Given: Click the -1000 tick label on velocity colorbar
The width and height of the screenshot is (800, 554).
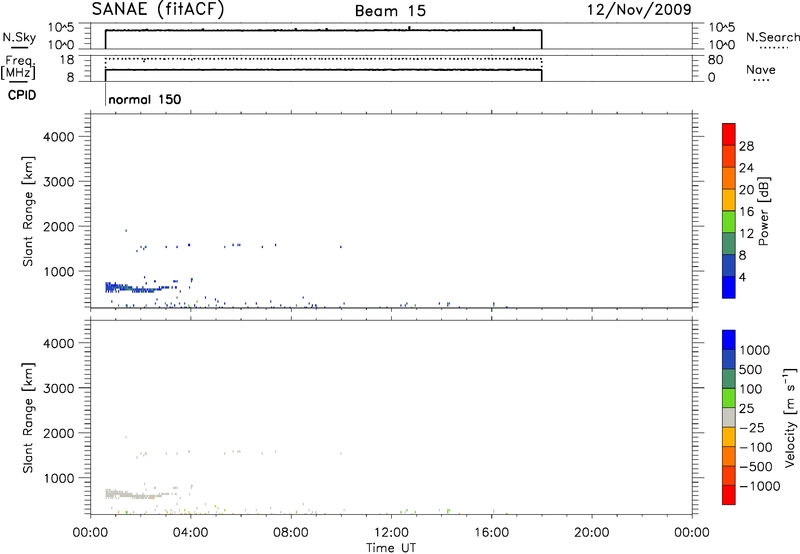Looking at the screenshot, I should 760,486.
